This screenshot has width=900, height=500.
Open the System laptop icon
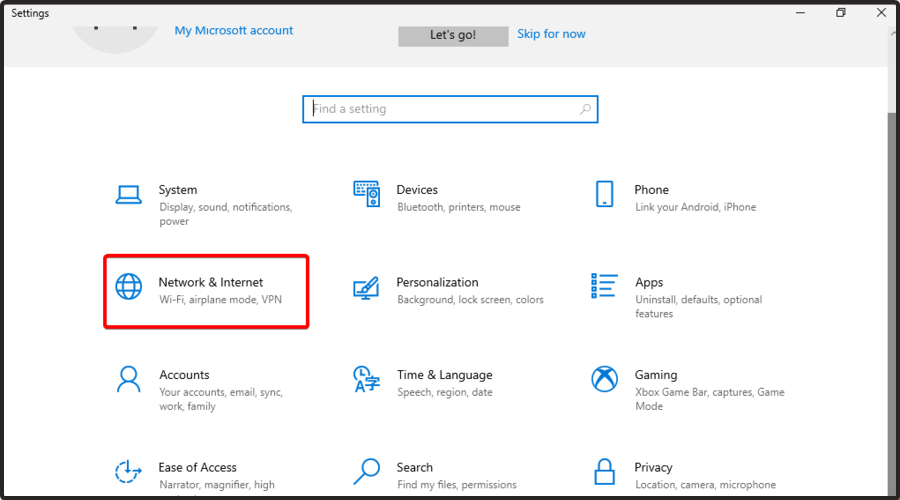click(129, 195)
